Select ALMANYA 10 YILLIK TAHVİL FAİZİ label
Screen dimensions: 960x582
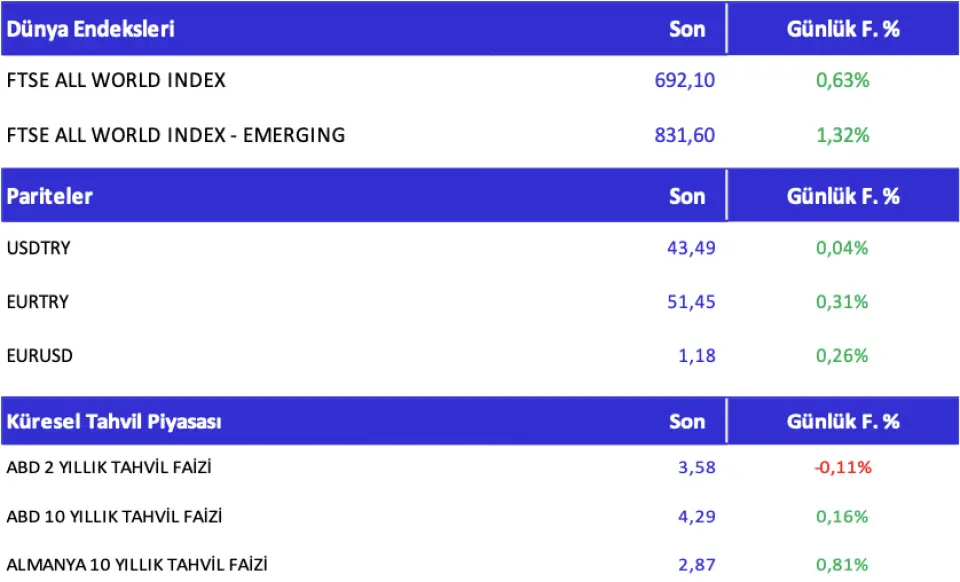[137, 565]
